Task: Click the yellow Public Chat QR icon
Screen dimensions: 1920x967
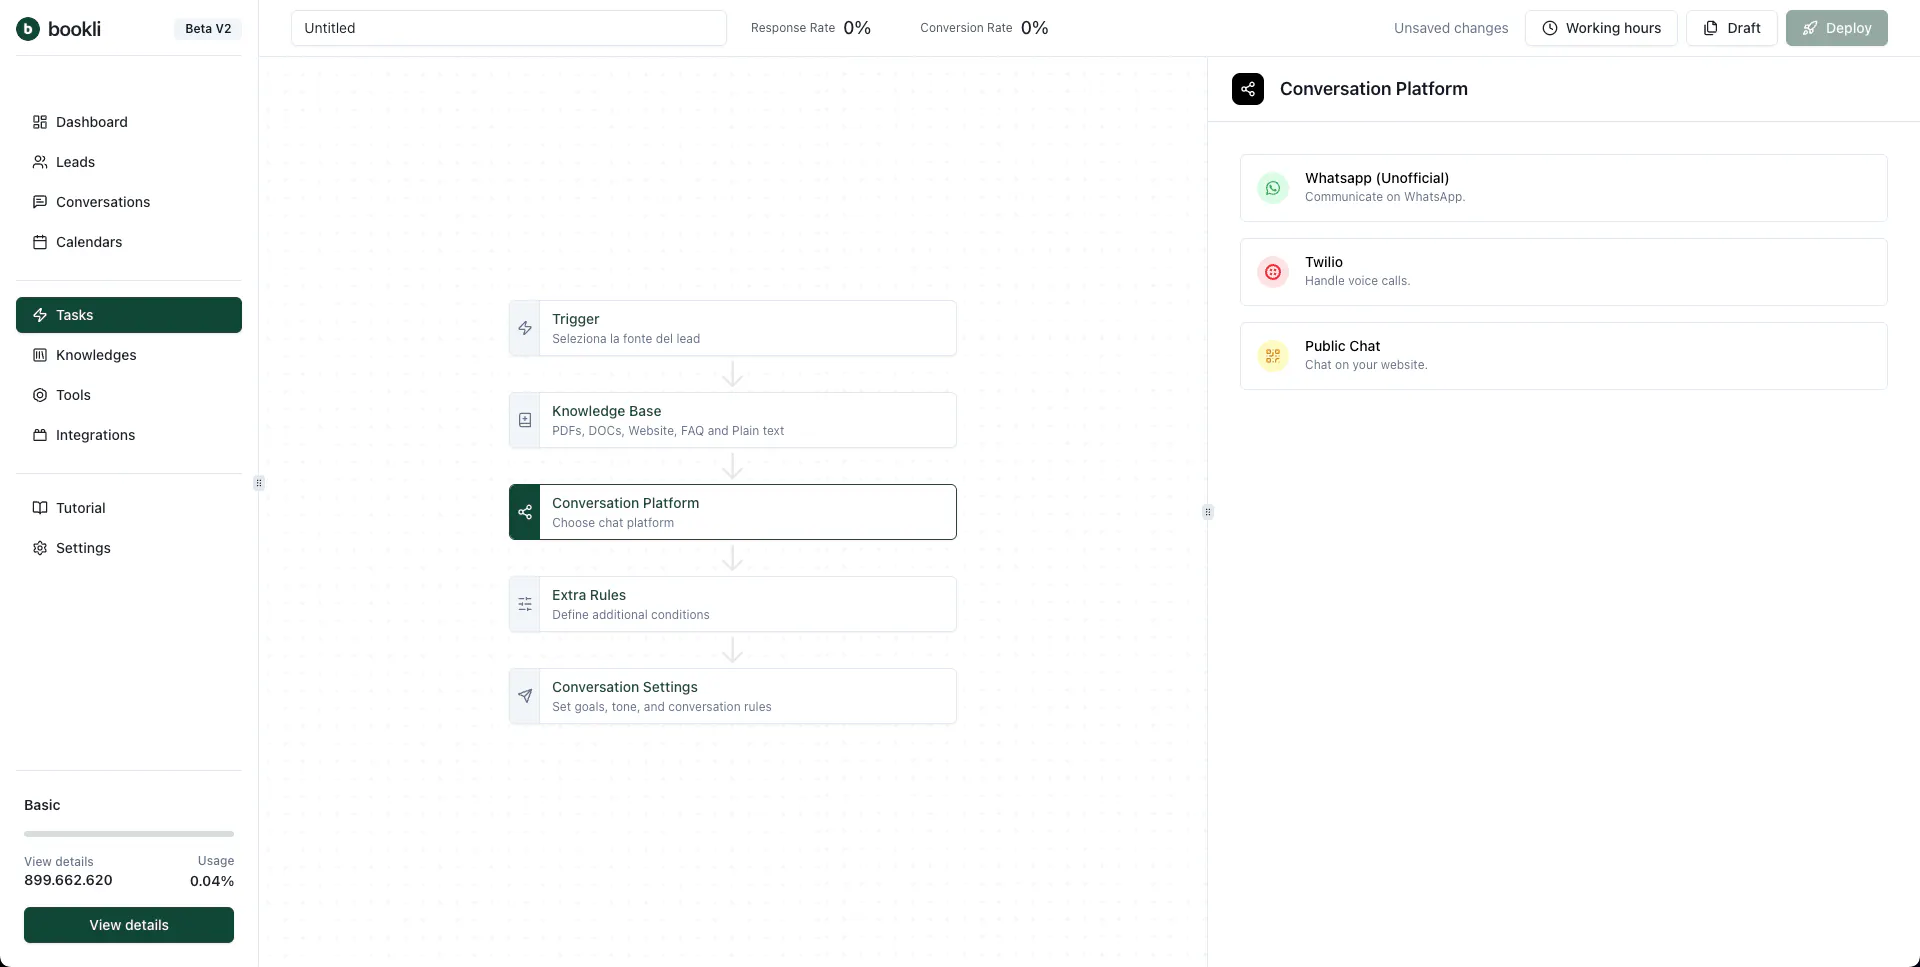Action: coord(1273,356)
